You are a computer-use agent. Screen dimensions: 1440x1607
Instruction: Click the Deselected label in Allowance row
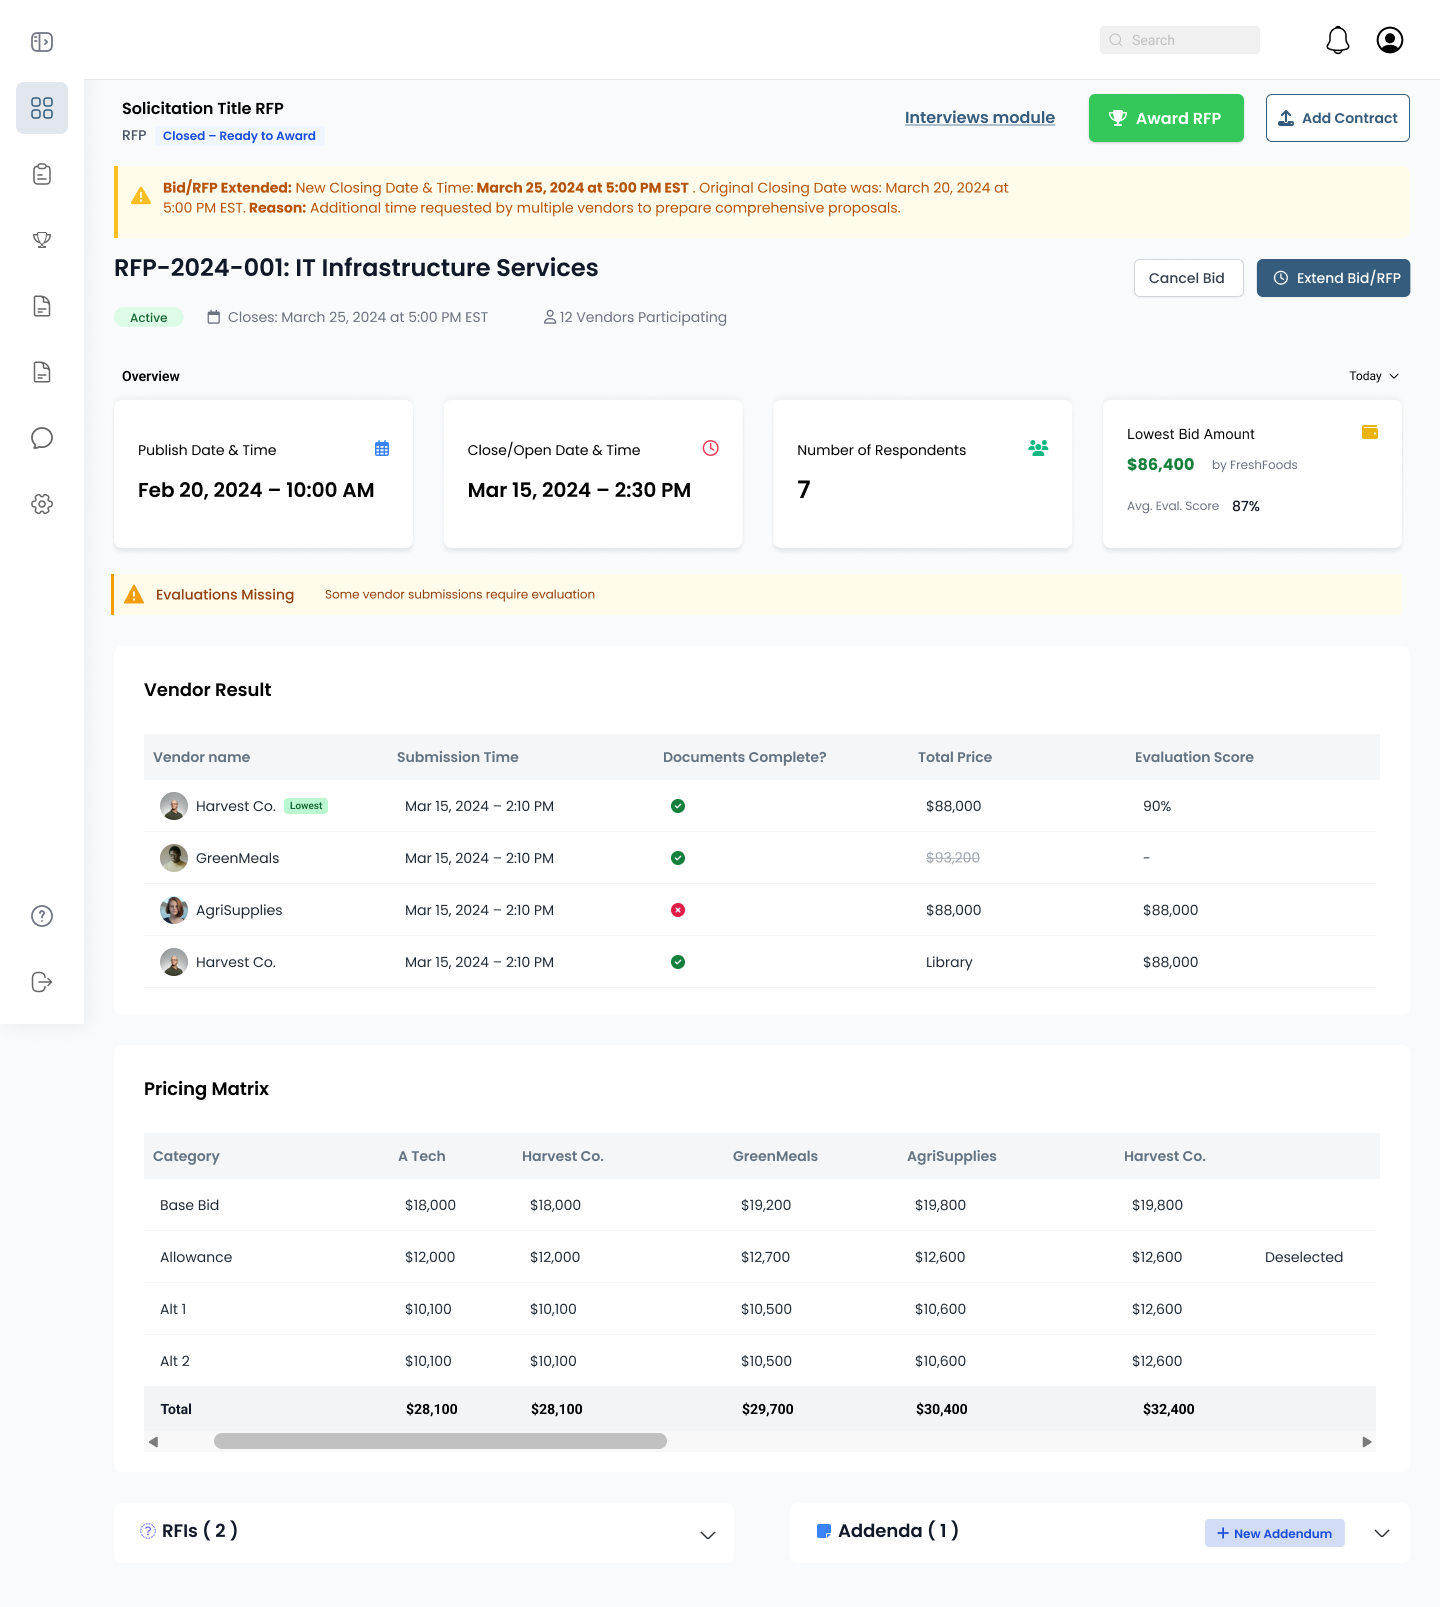(x=1304, y=1257)
